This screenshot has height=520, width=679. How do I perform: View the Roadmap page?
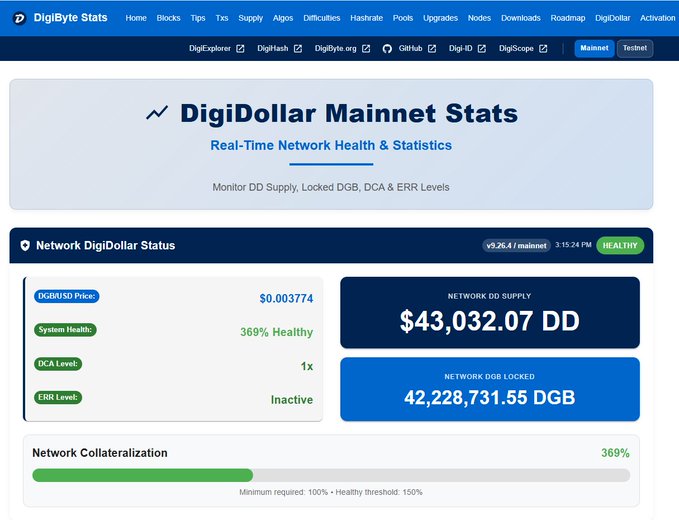[x=568, y=18]
